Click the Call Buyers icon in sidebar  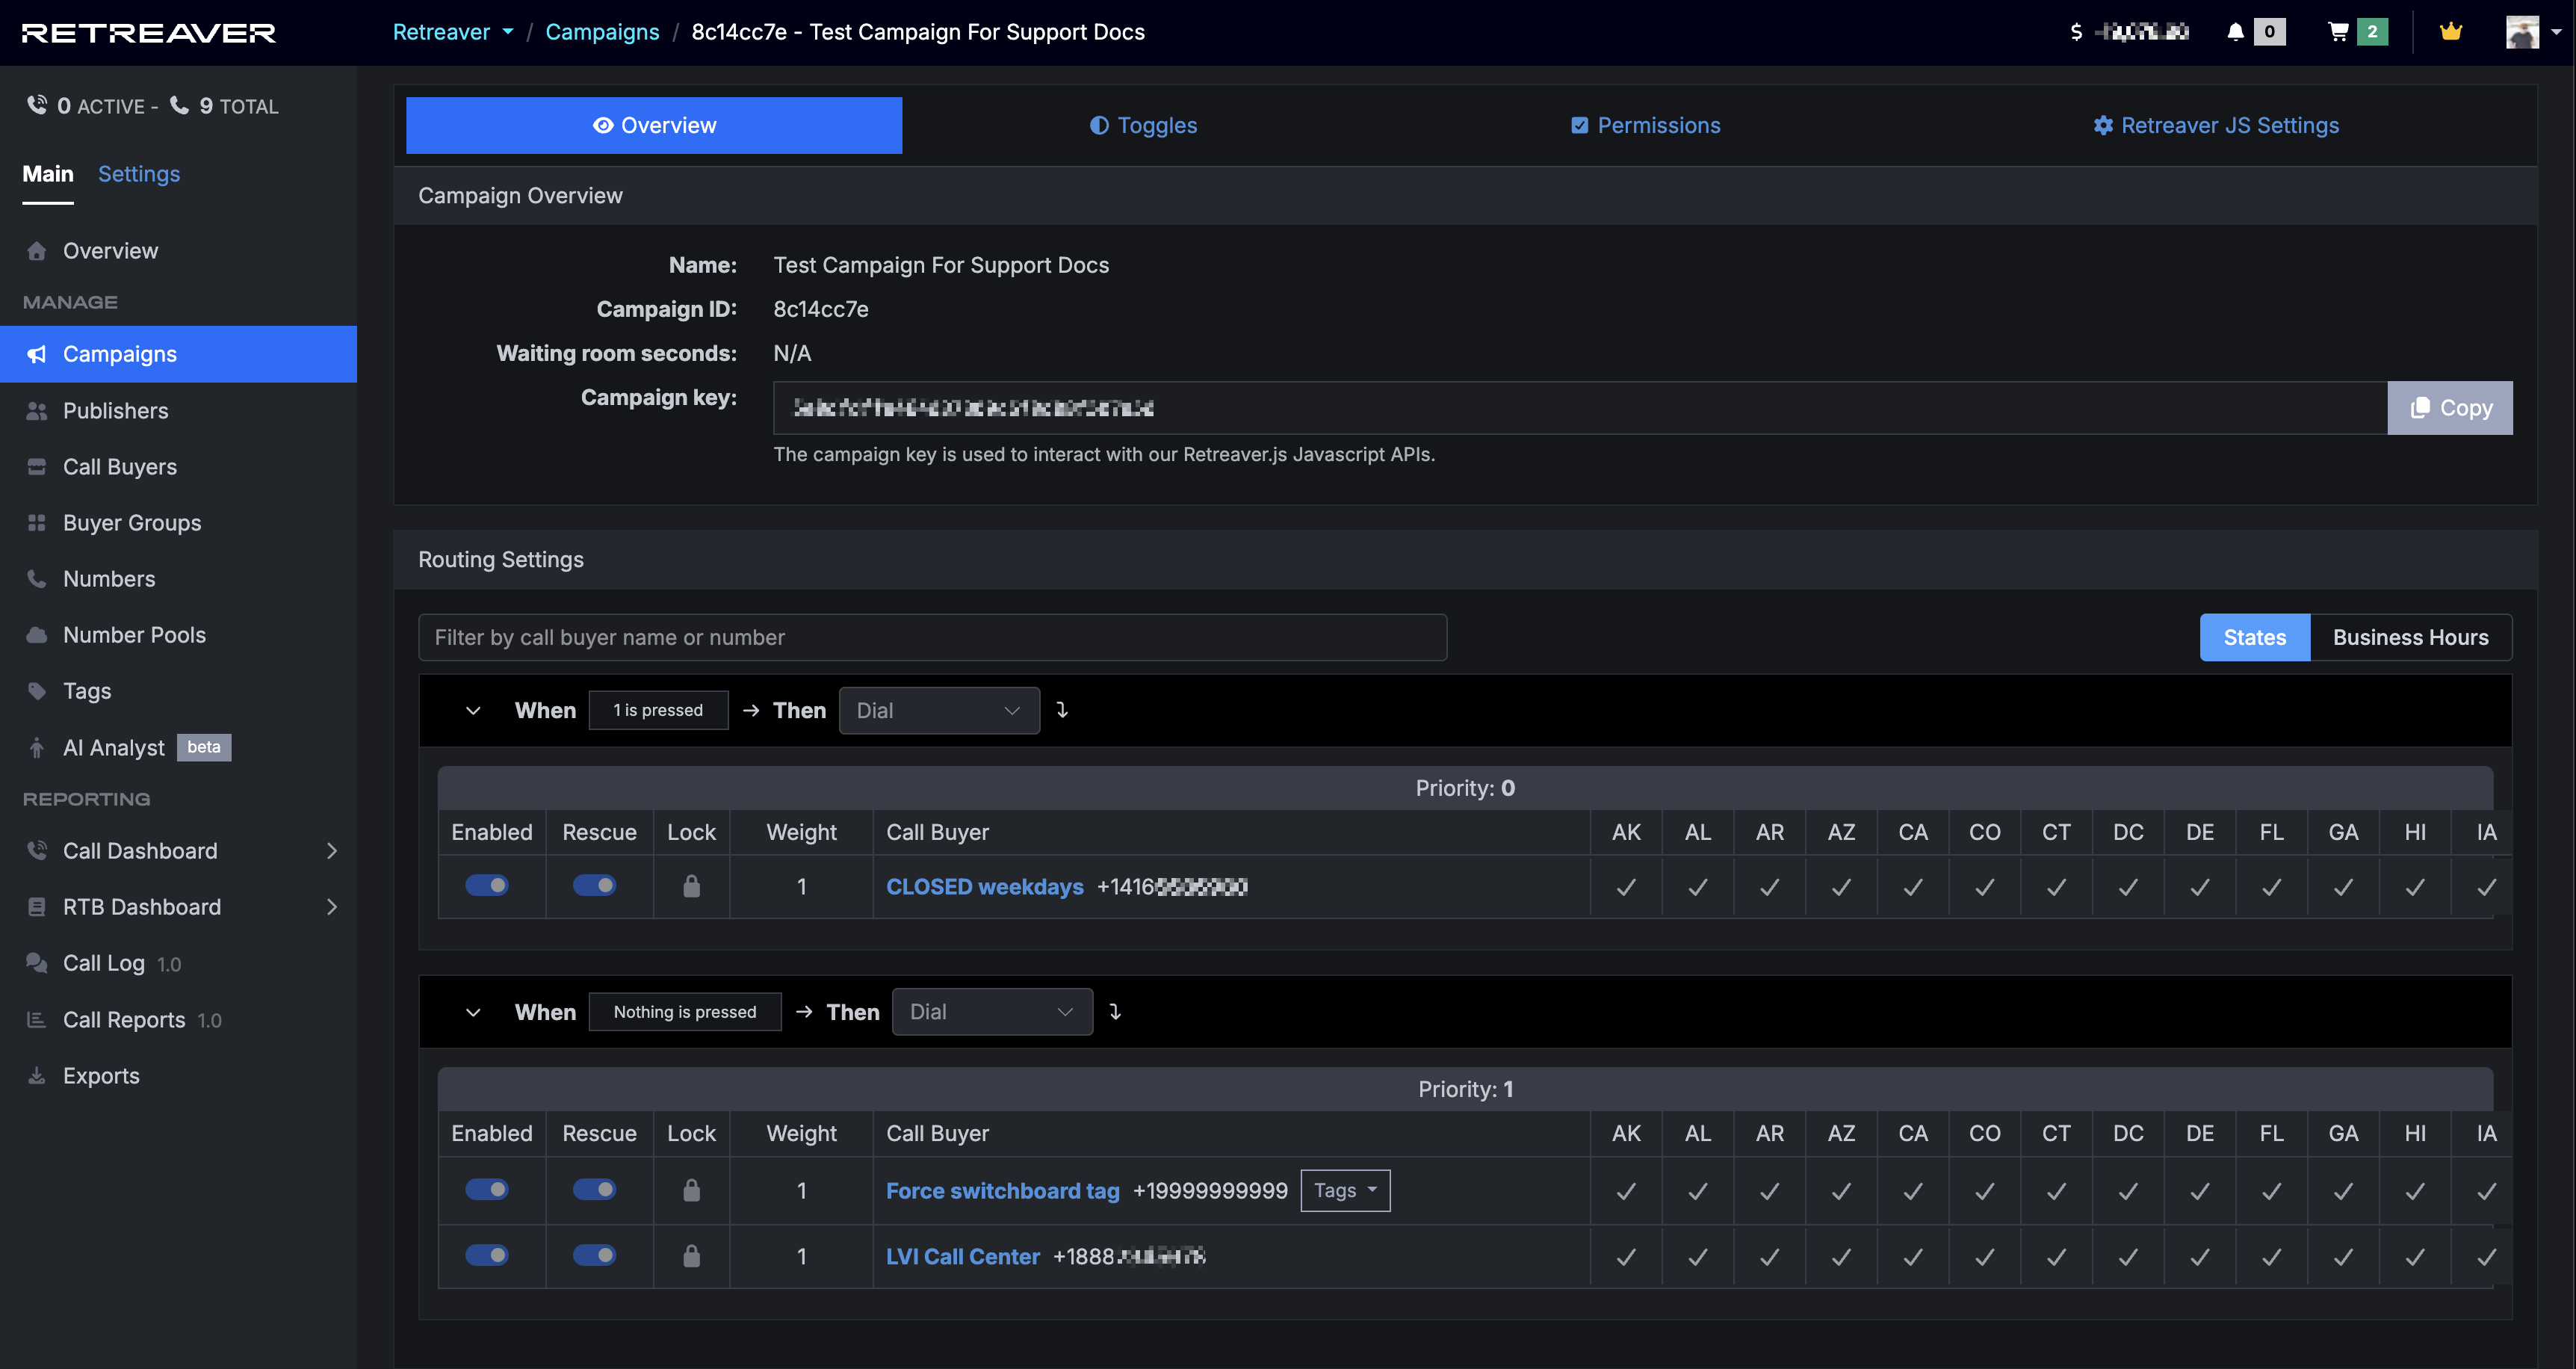[x=37, y=467]
